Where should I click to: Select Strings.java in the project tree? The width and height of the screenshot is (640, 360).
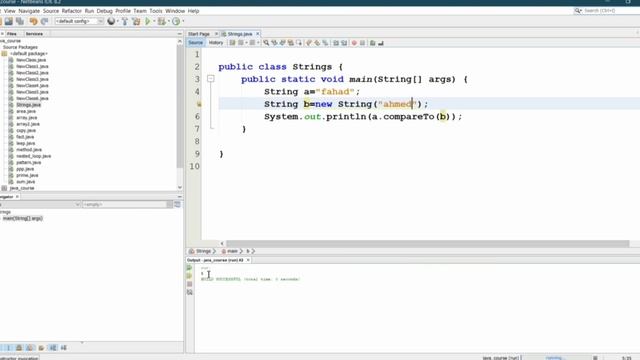pos(28,105)
